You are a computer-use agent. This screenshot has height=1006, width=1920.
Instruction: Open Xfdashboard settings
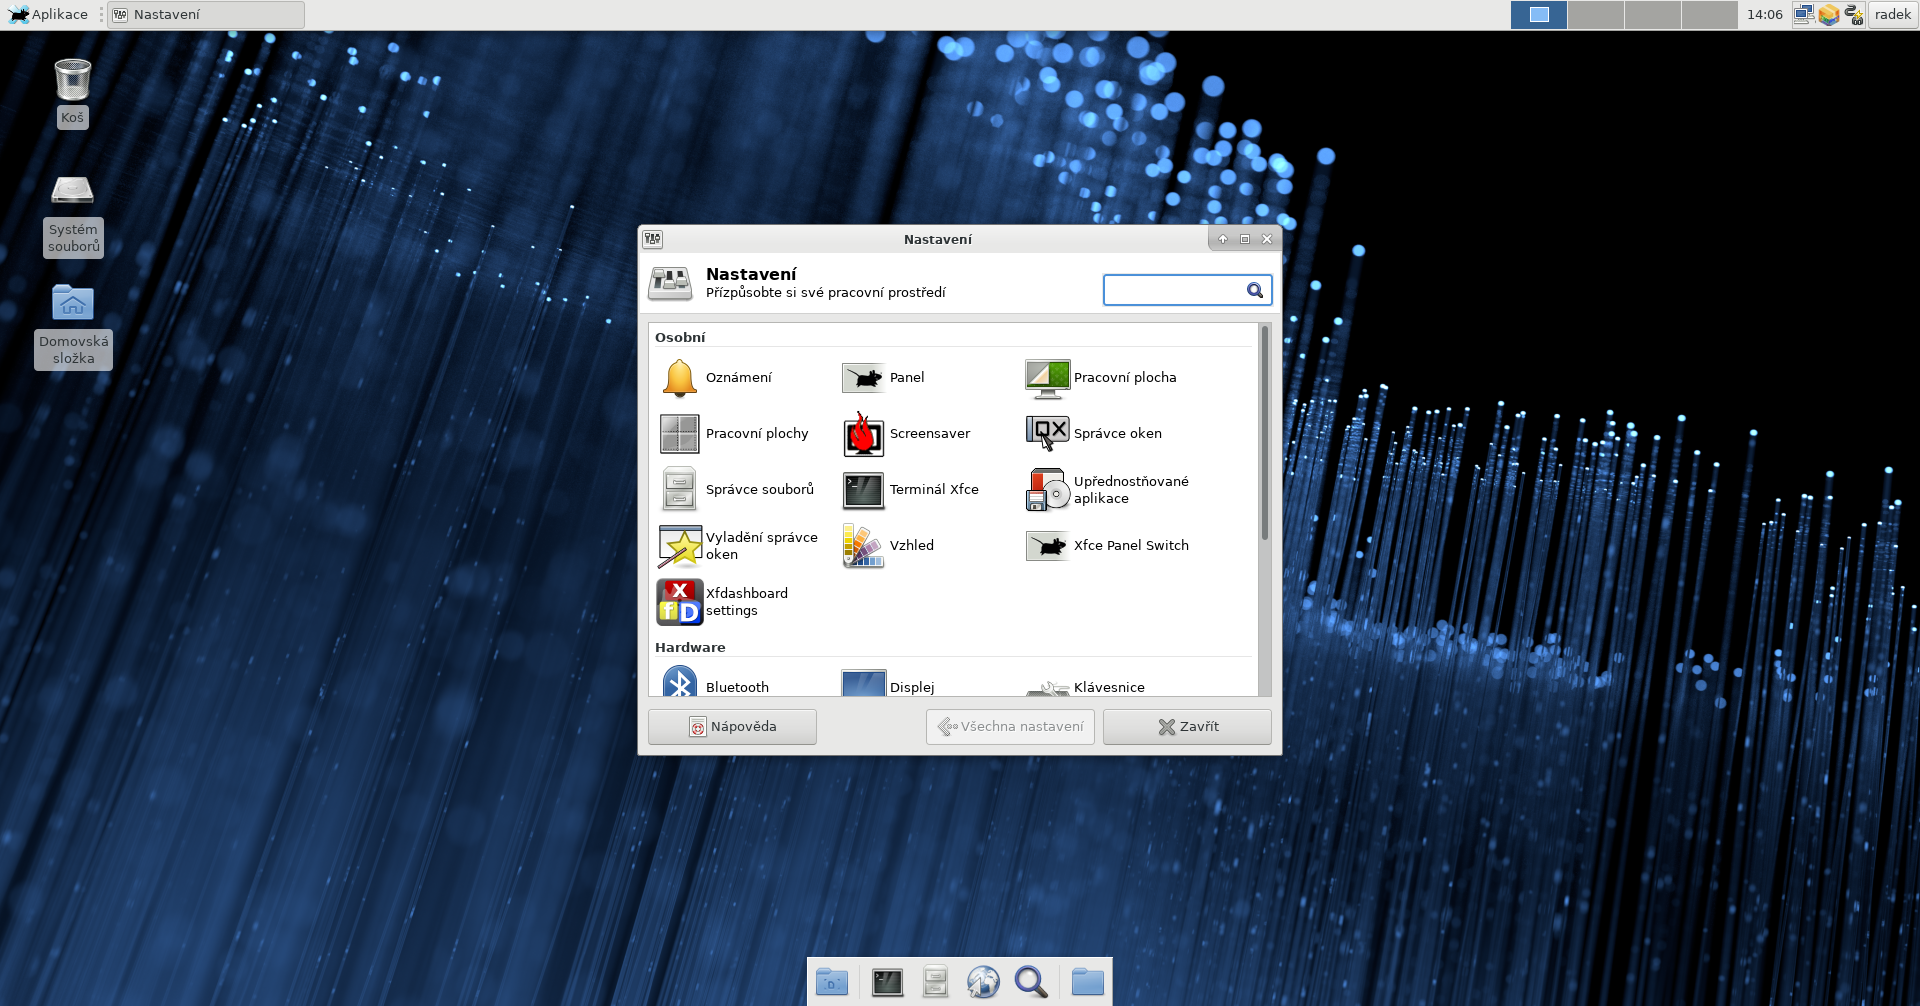click(x=723, y=602)
